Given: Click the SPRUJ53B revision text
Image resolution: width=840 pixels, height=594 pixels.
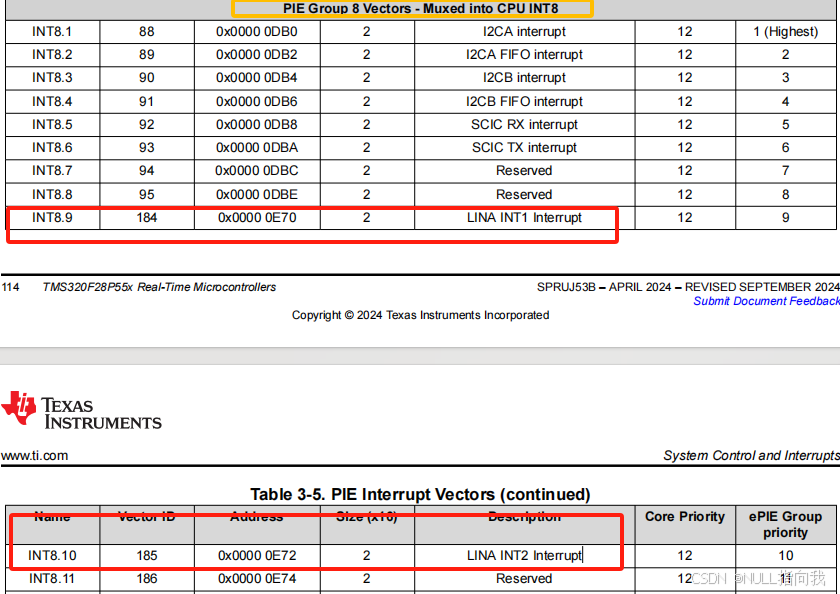Looking at the screenshot, I should (688, 287).
